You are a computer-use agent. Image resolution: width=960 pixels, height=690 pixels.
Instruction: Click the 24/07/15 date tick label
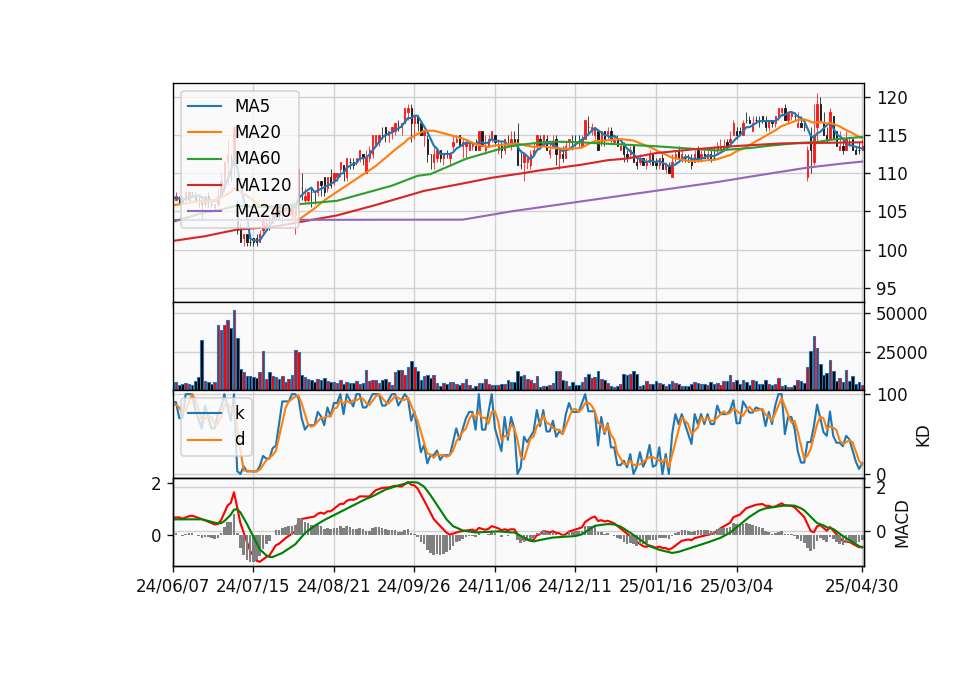tap(252, 587)
